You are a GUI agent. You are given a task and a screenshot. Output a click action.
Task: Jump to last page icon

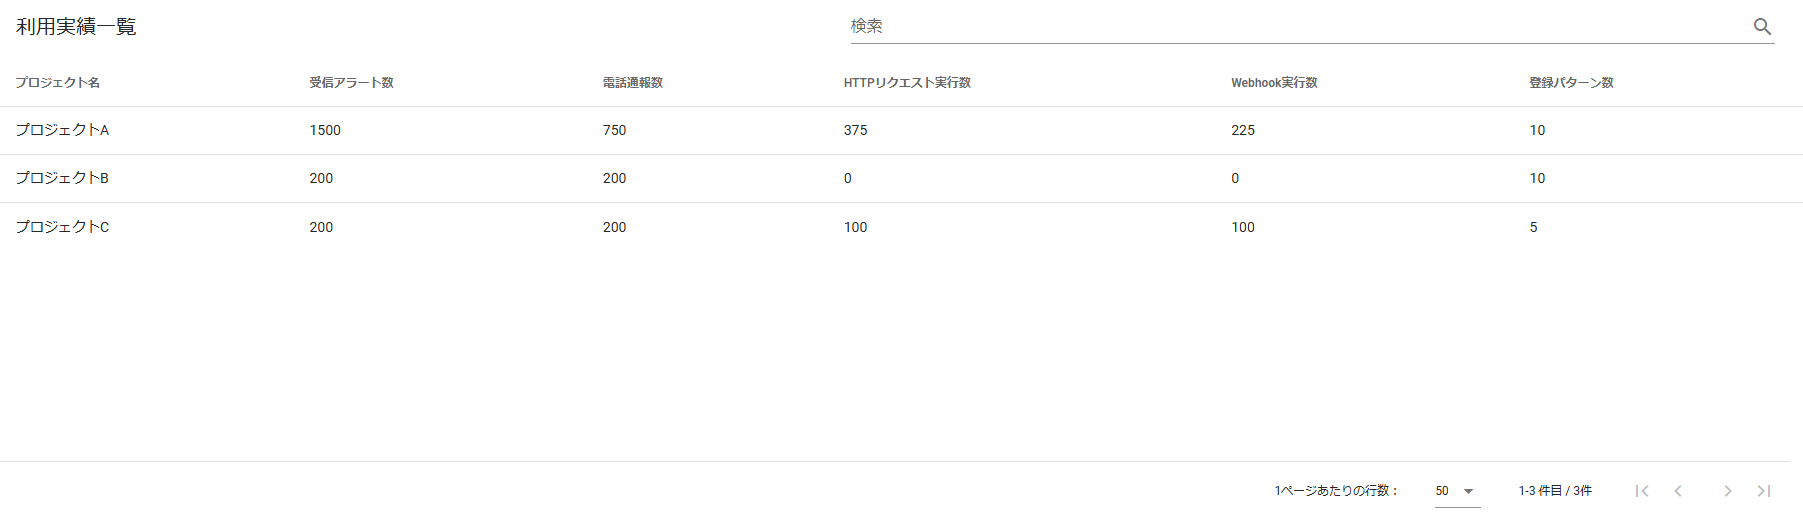(x=1764, y=491)
